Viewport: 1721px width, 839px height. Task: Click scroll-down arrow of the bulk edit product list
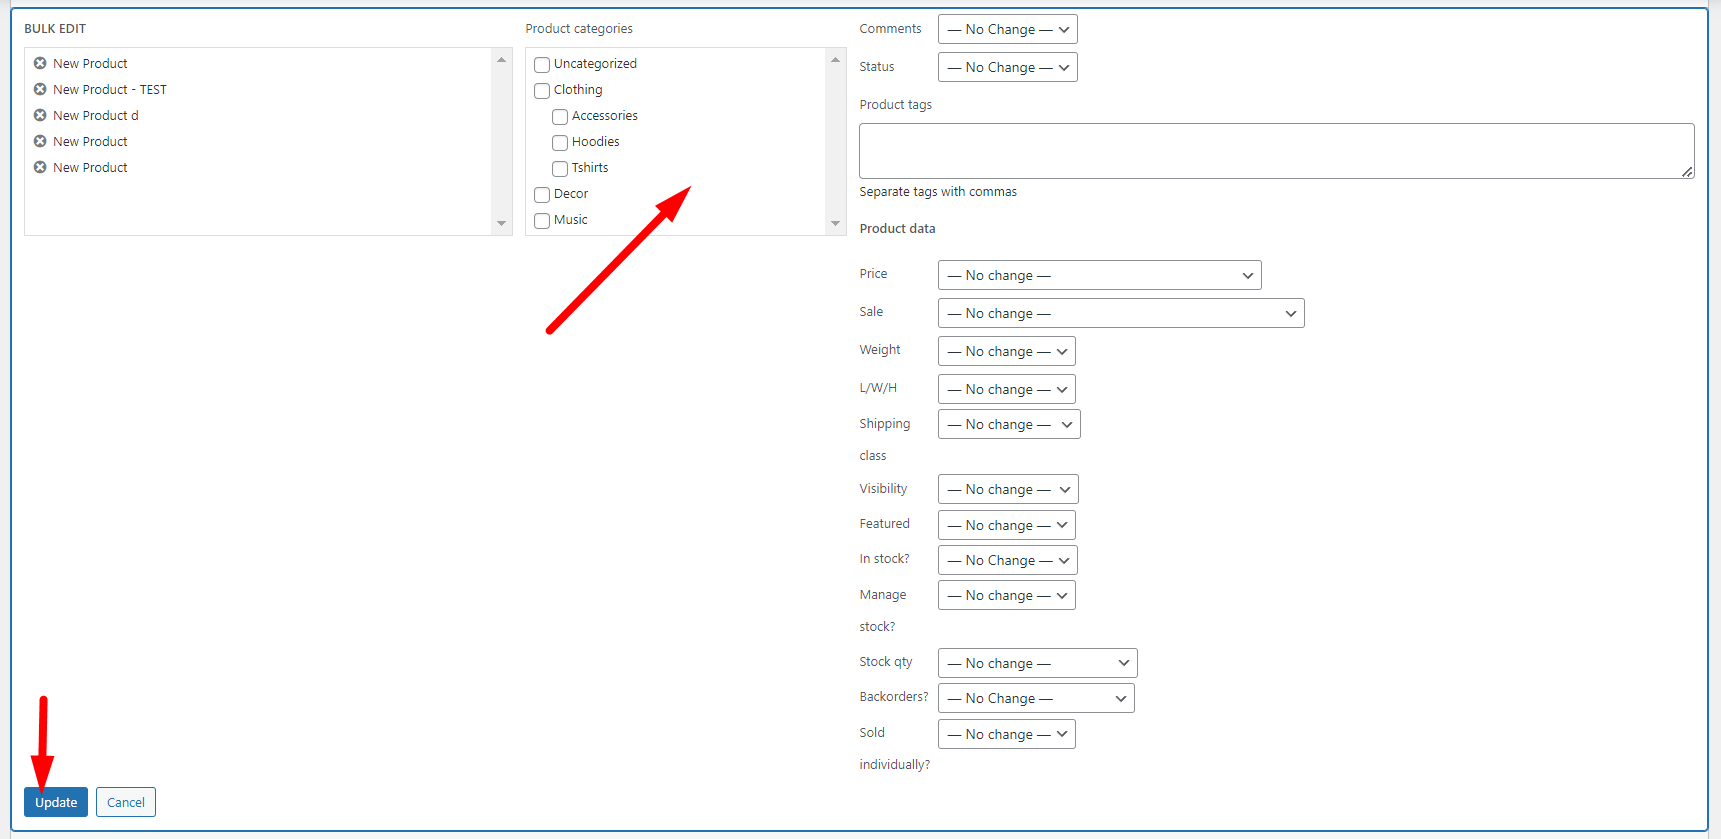(501, 223)
